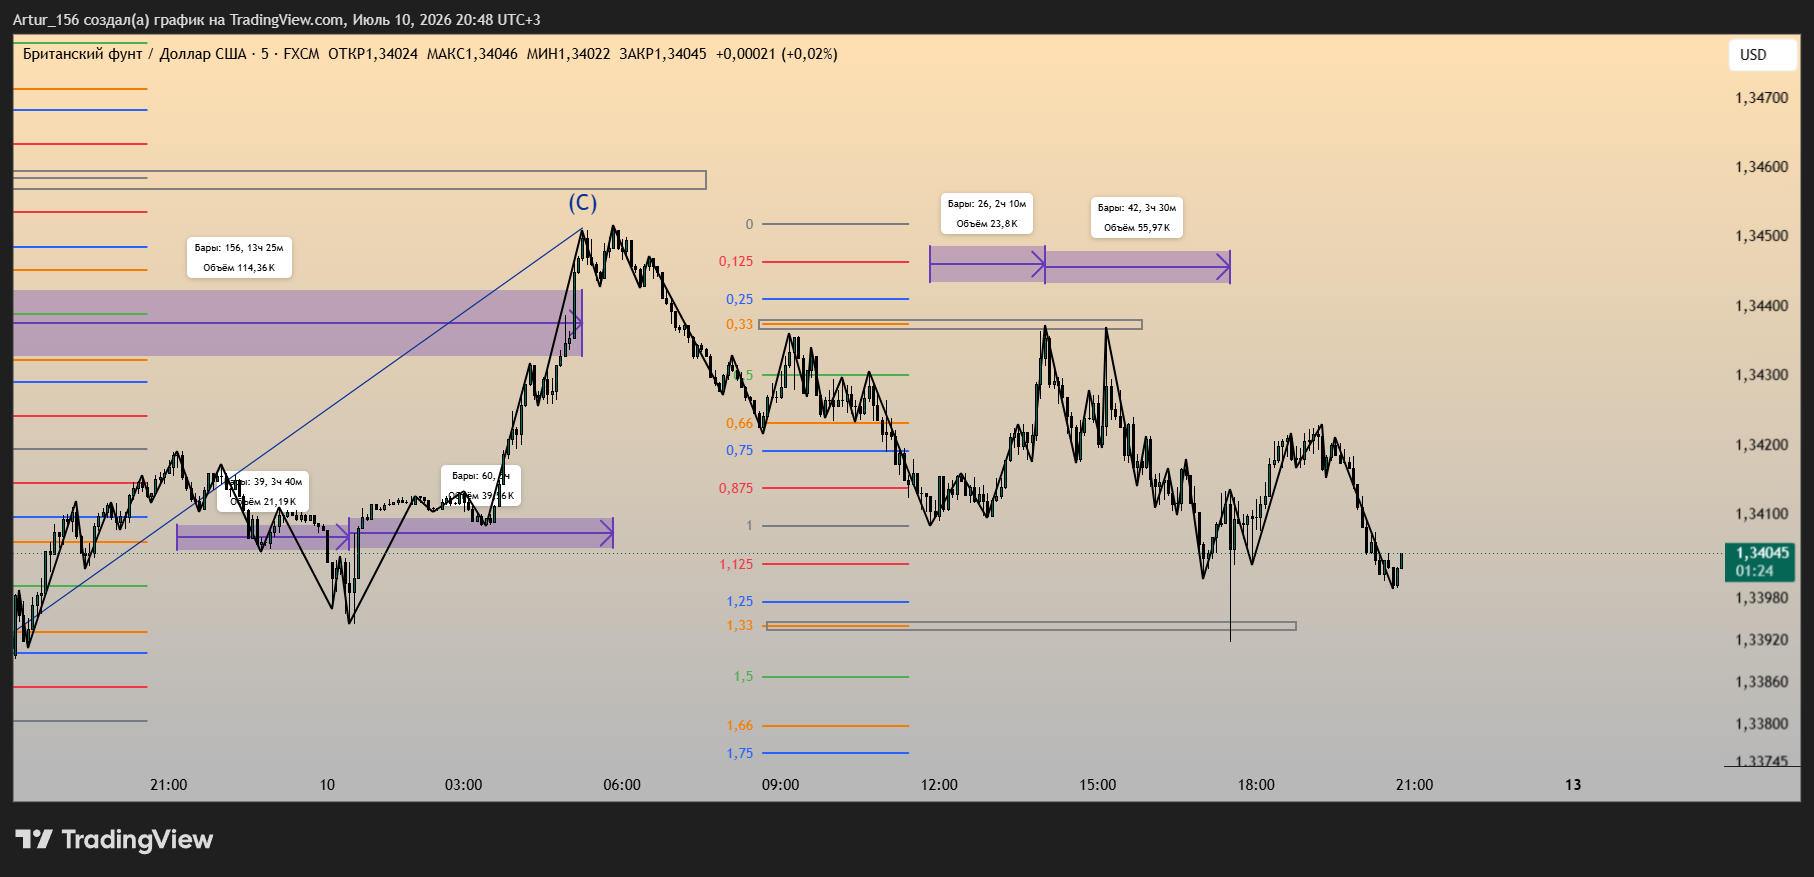1814x877 pixels.
Task: Click the 1,34600 price scale label
Action: click(1762, 167)
